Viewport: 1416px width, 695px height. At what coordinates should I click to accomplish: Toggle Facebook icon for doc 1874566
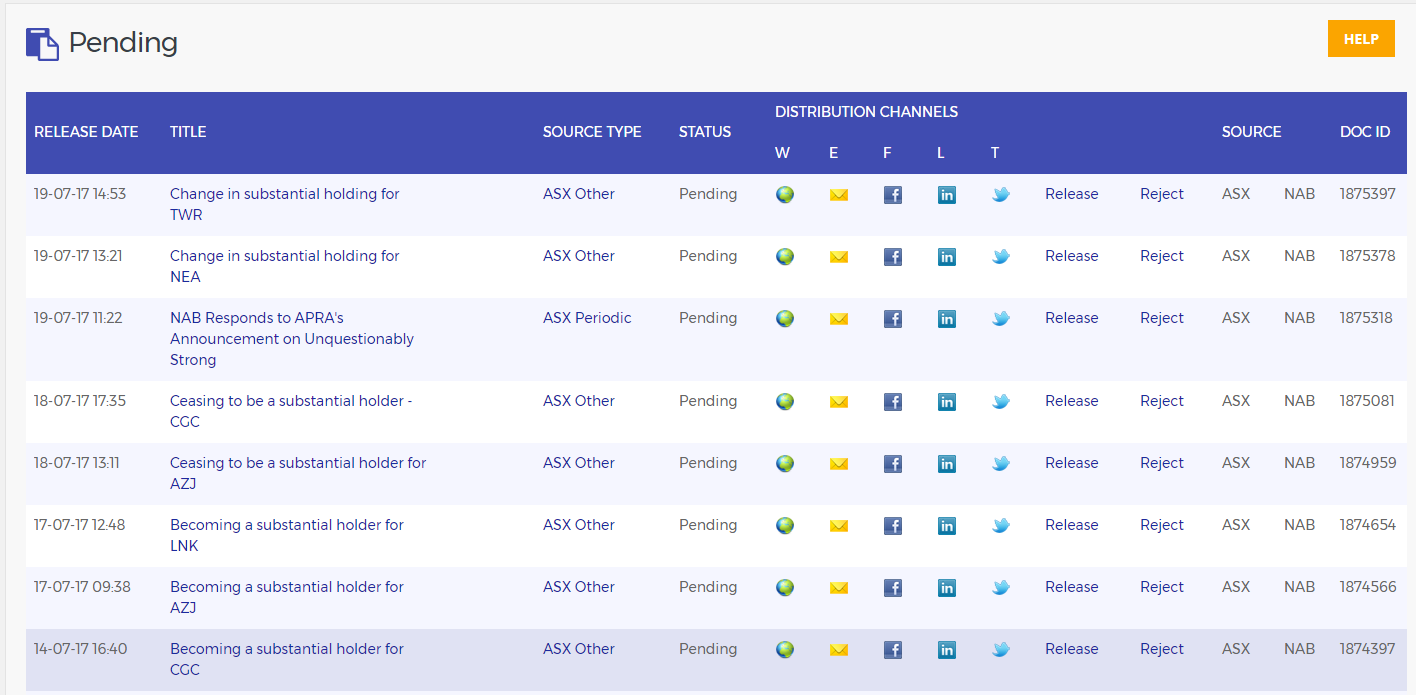pos(893,588)
